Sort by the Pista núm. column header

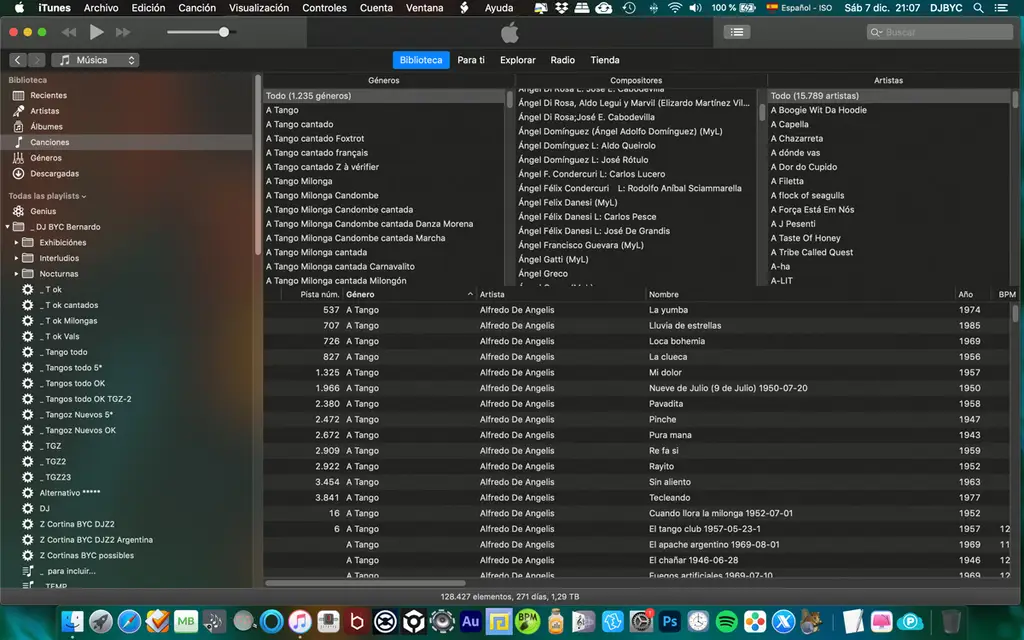click(312, 295)
